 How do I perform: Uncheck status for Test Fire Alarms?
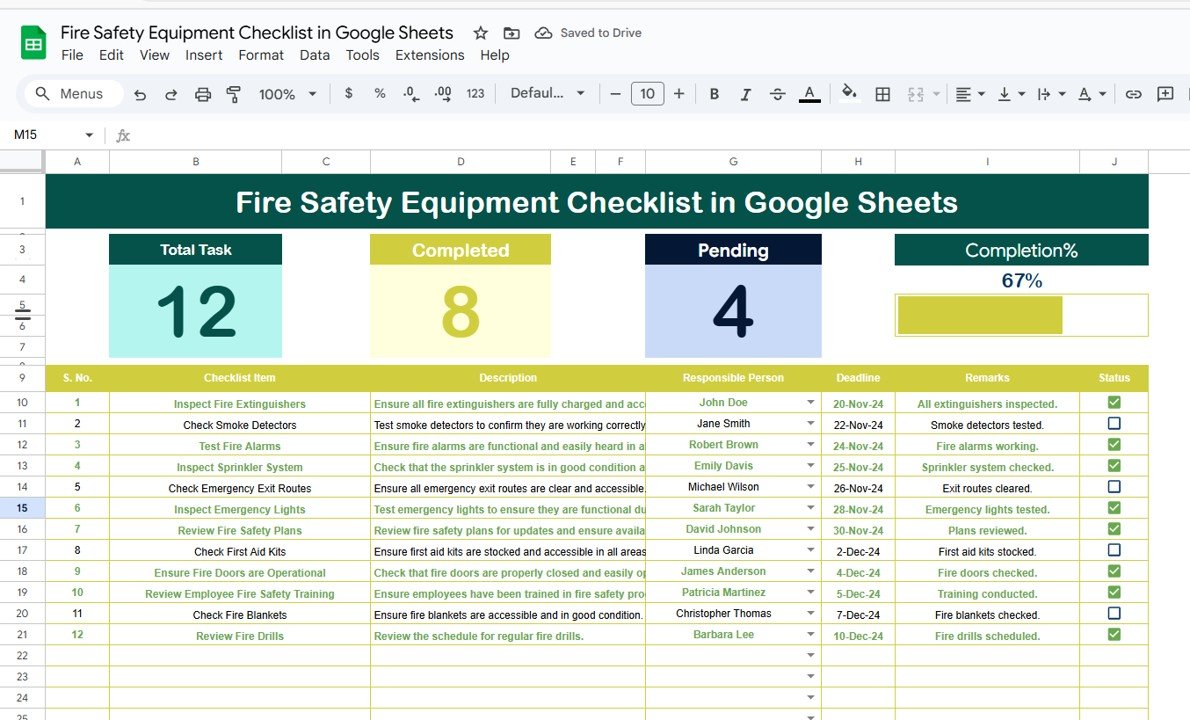(x=1114, y=445)
